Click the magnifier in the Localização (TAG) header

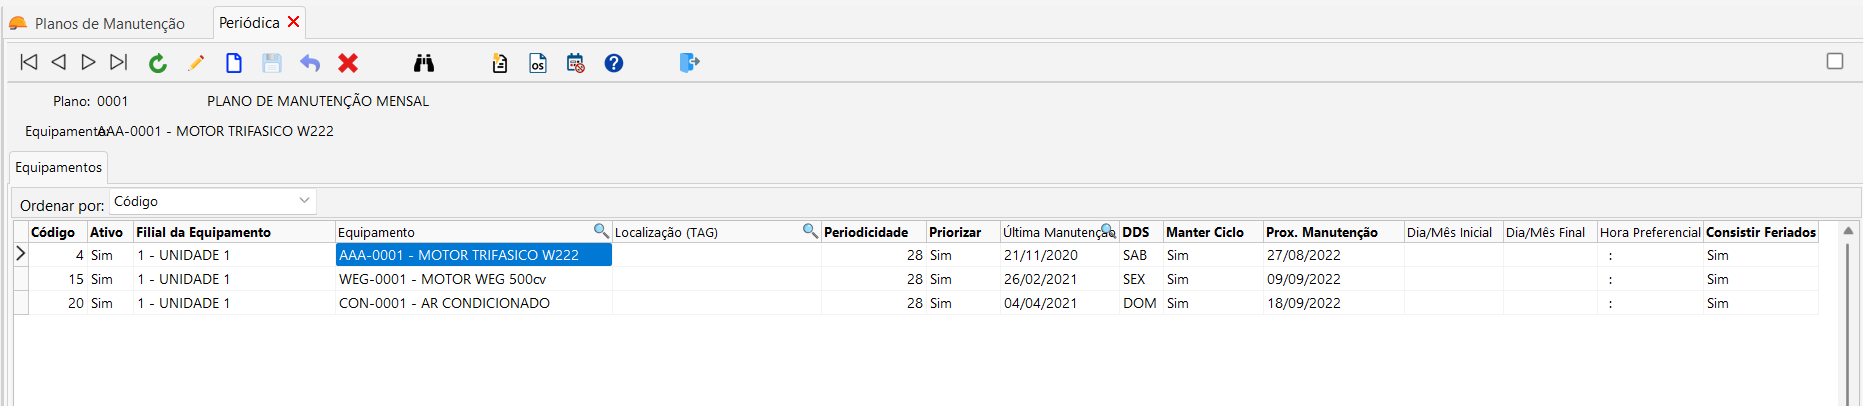click(x=810, y=231)
